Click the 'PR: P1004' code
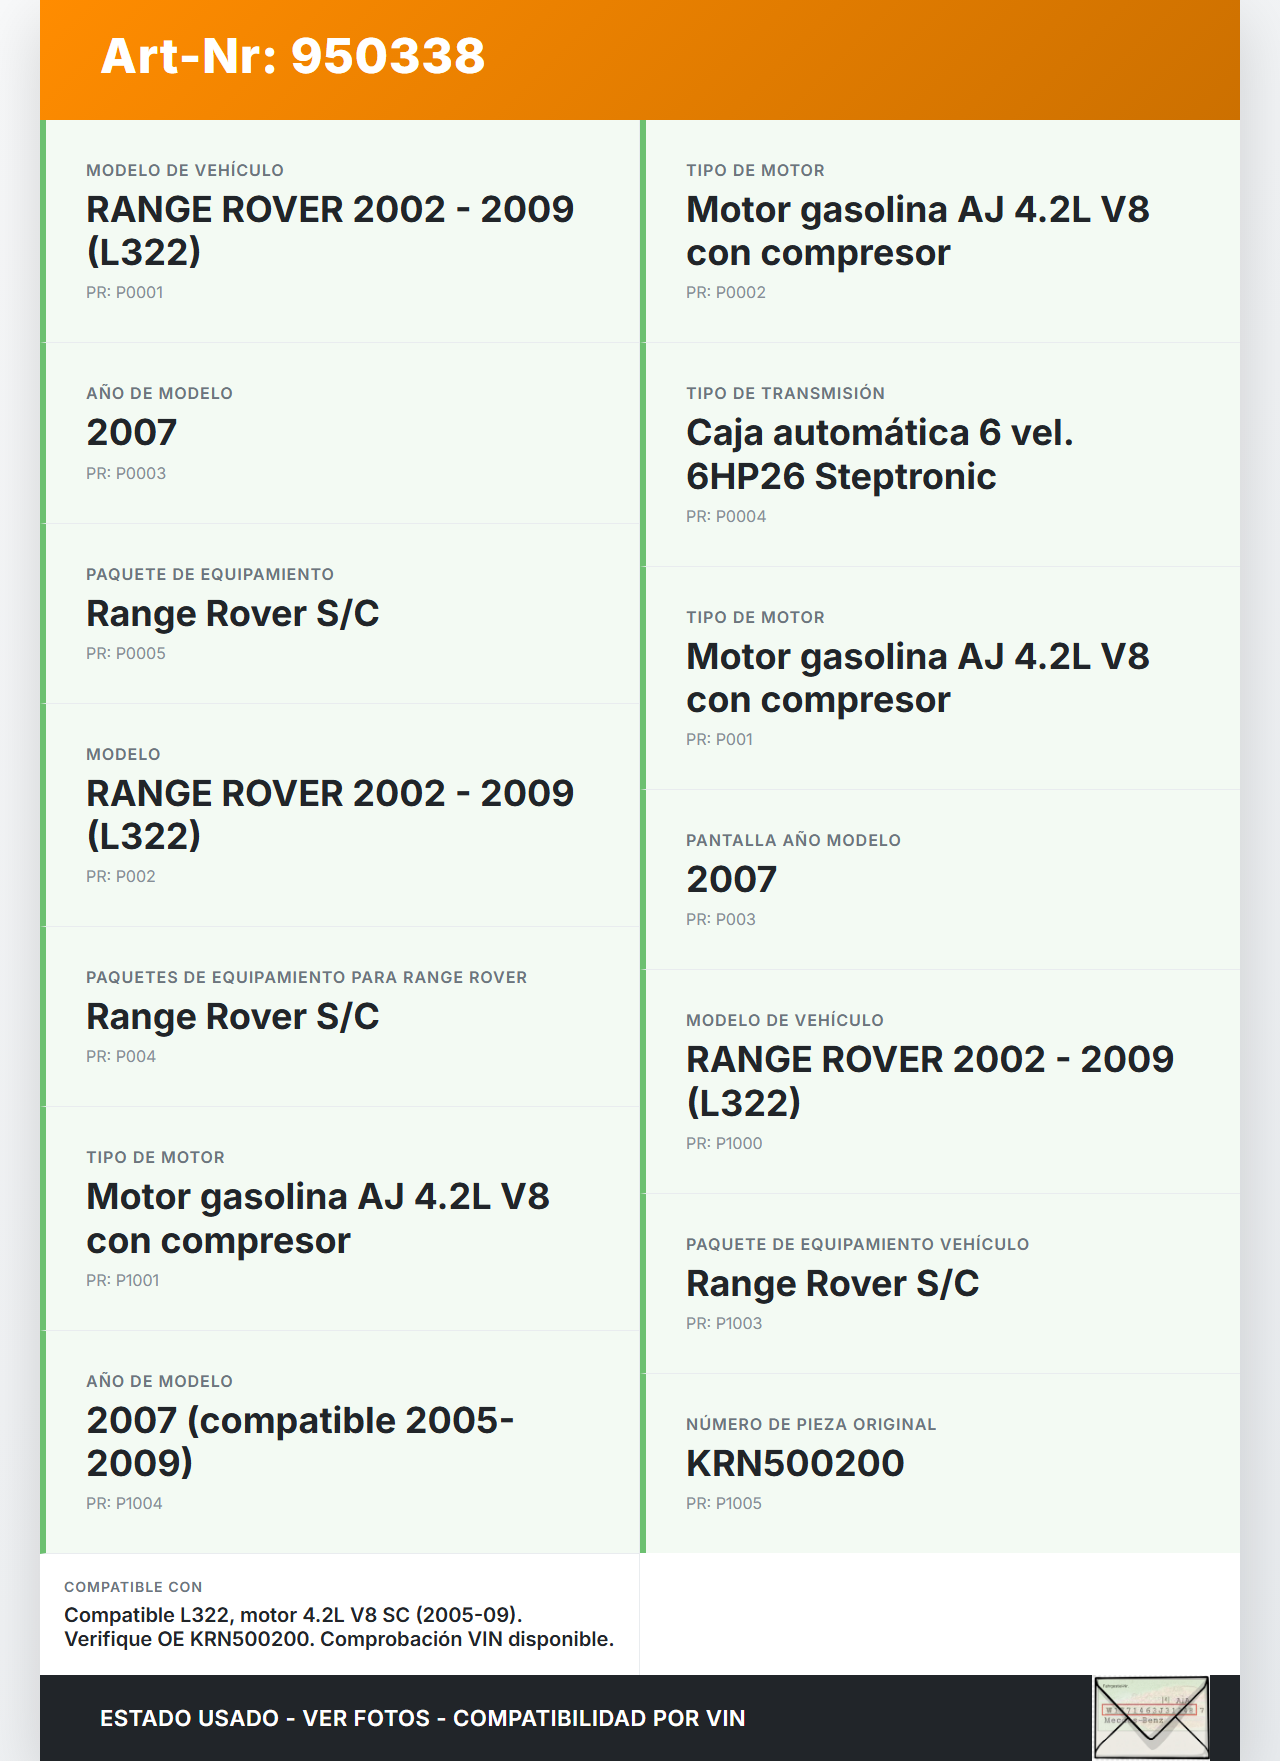 pos(124,1503)
